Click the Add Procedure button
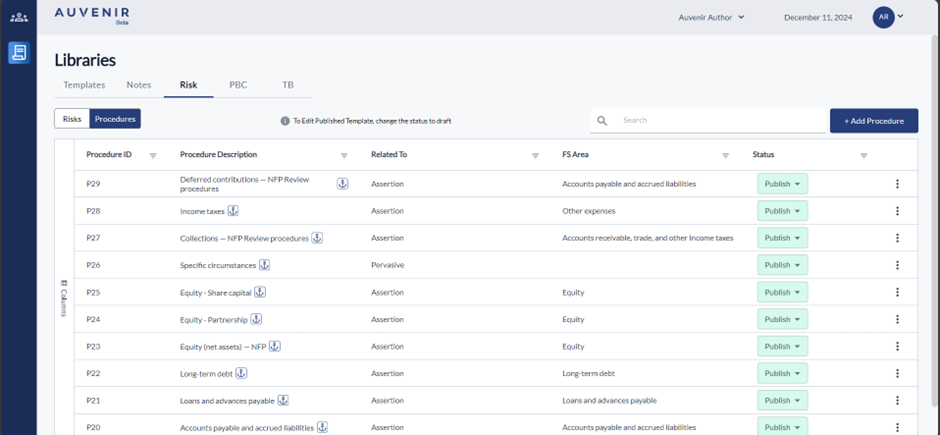The width and height of the screenshot is (940, 435). click(873, 121)
